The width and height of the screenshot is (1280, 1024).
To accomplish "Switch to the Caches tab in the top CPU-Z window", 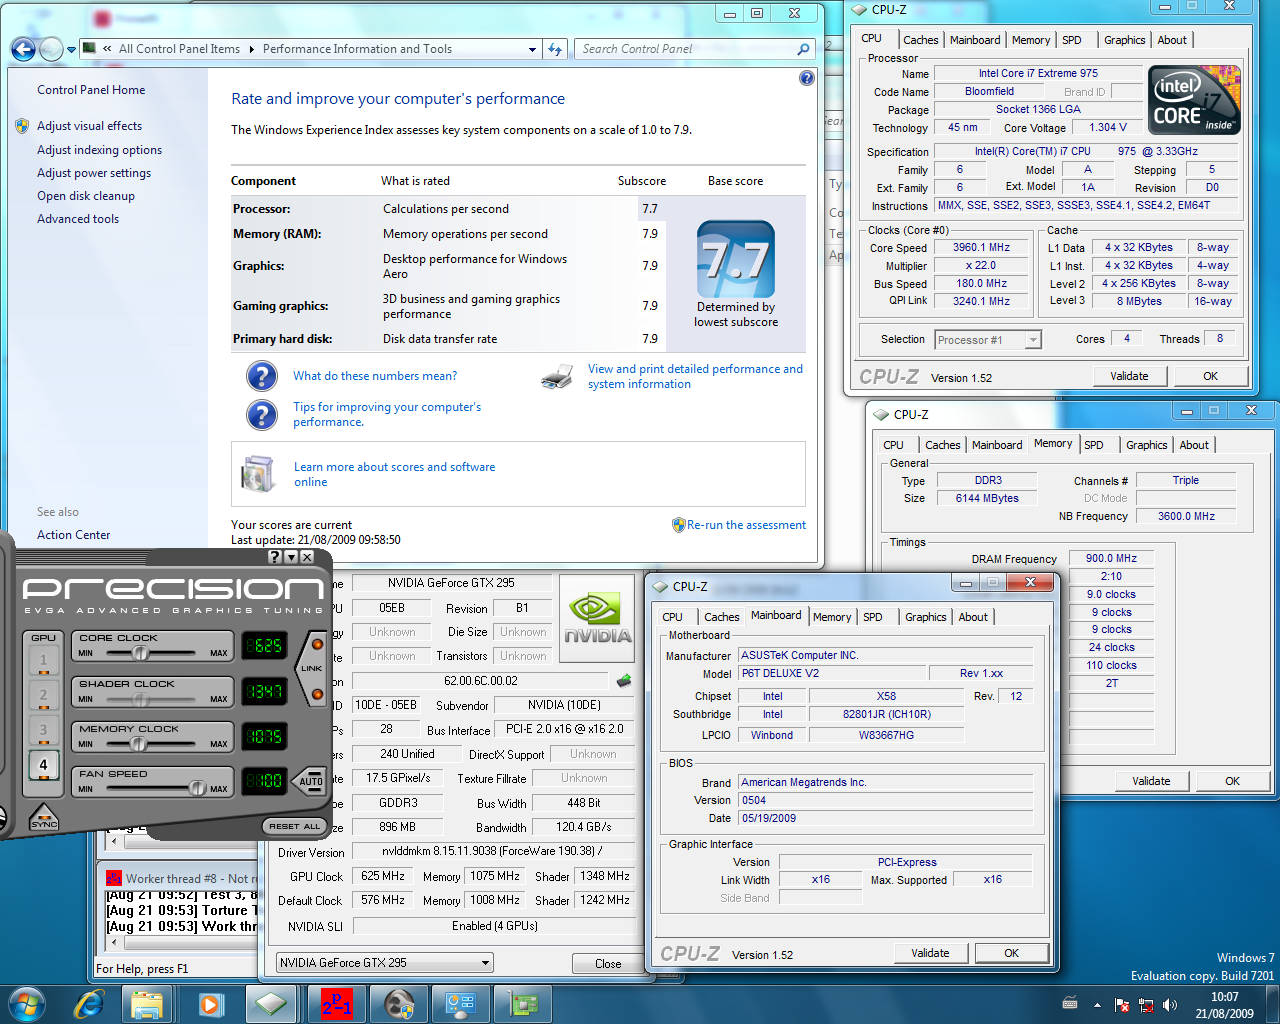I will 920,40.
